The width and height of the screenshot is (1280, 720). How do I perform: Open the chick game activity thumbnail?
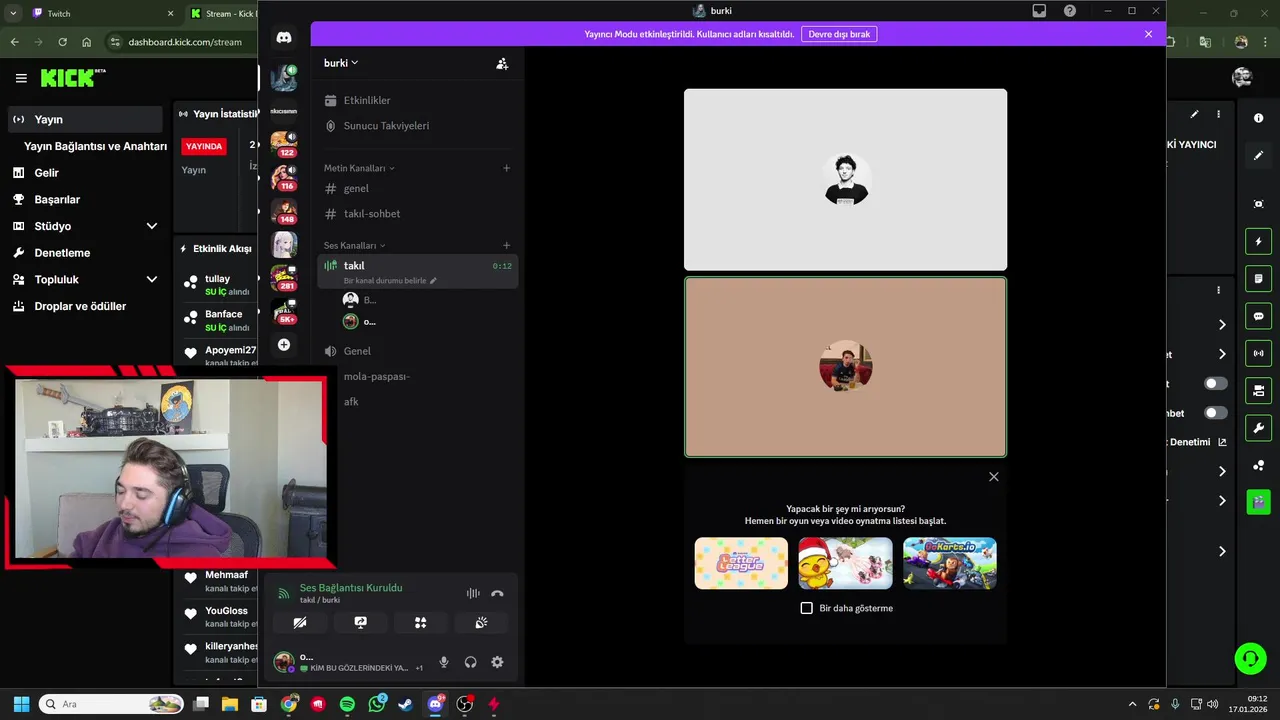[845, 563]
